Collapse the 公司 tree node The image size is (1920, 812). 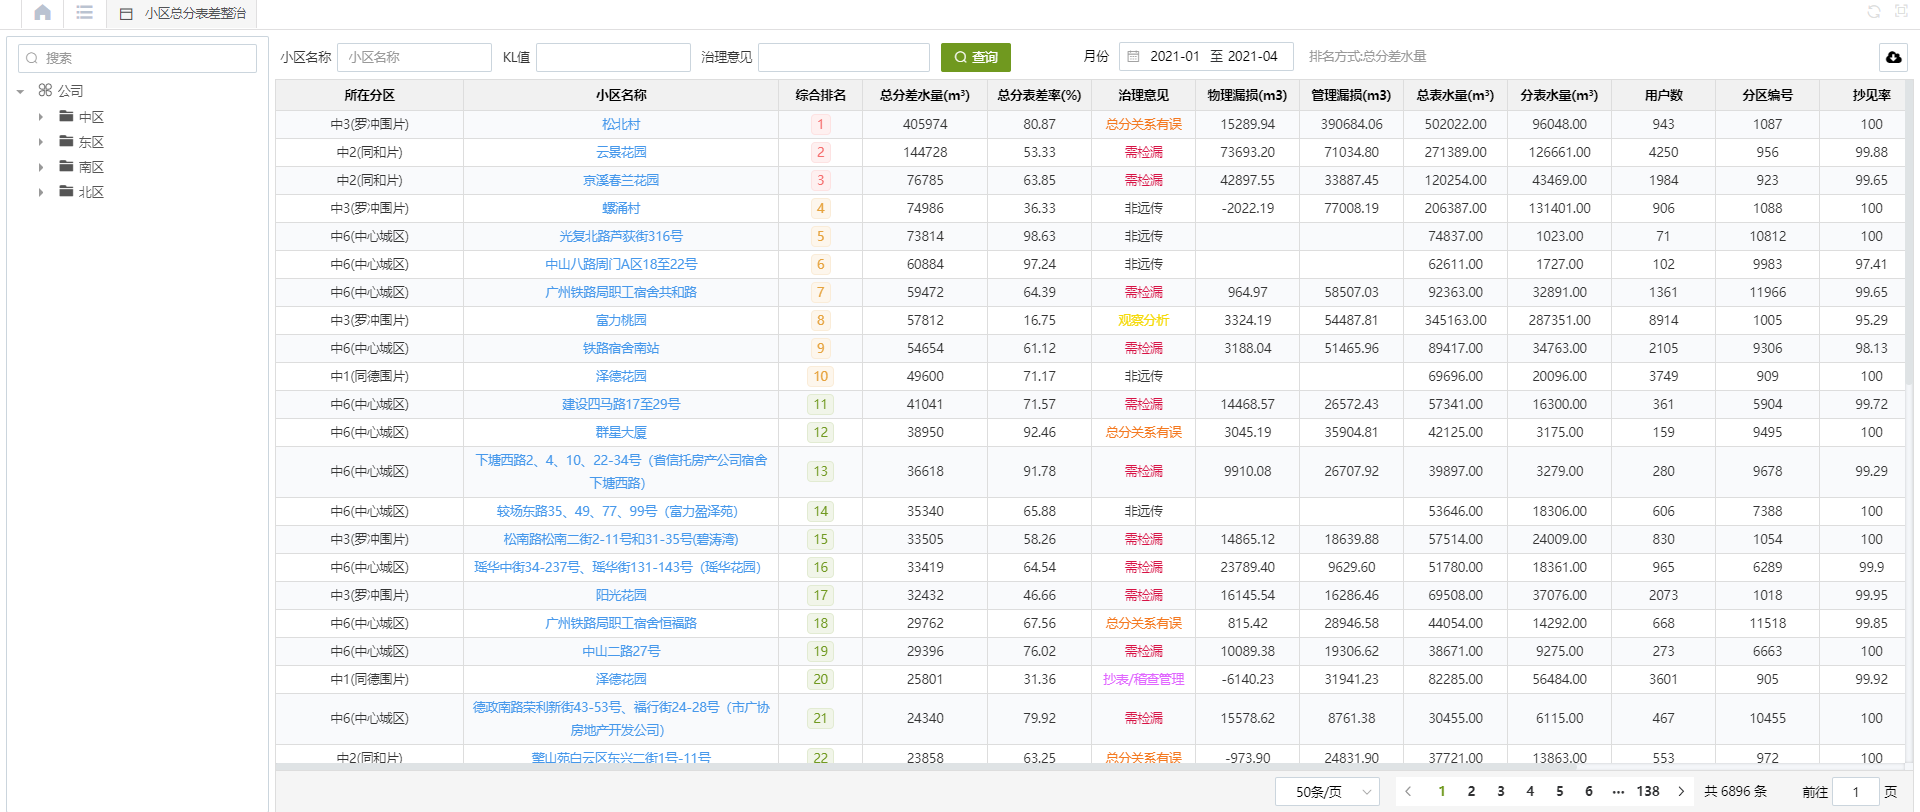(21, 92)
